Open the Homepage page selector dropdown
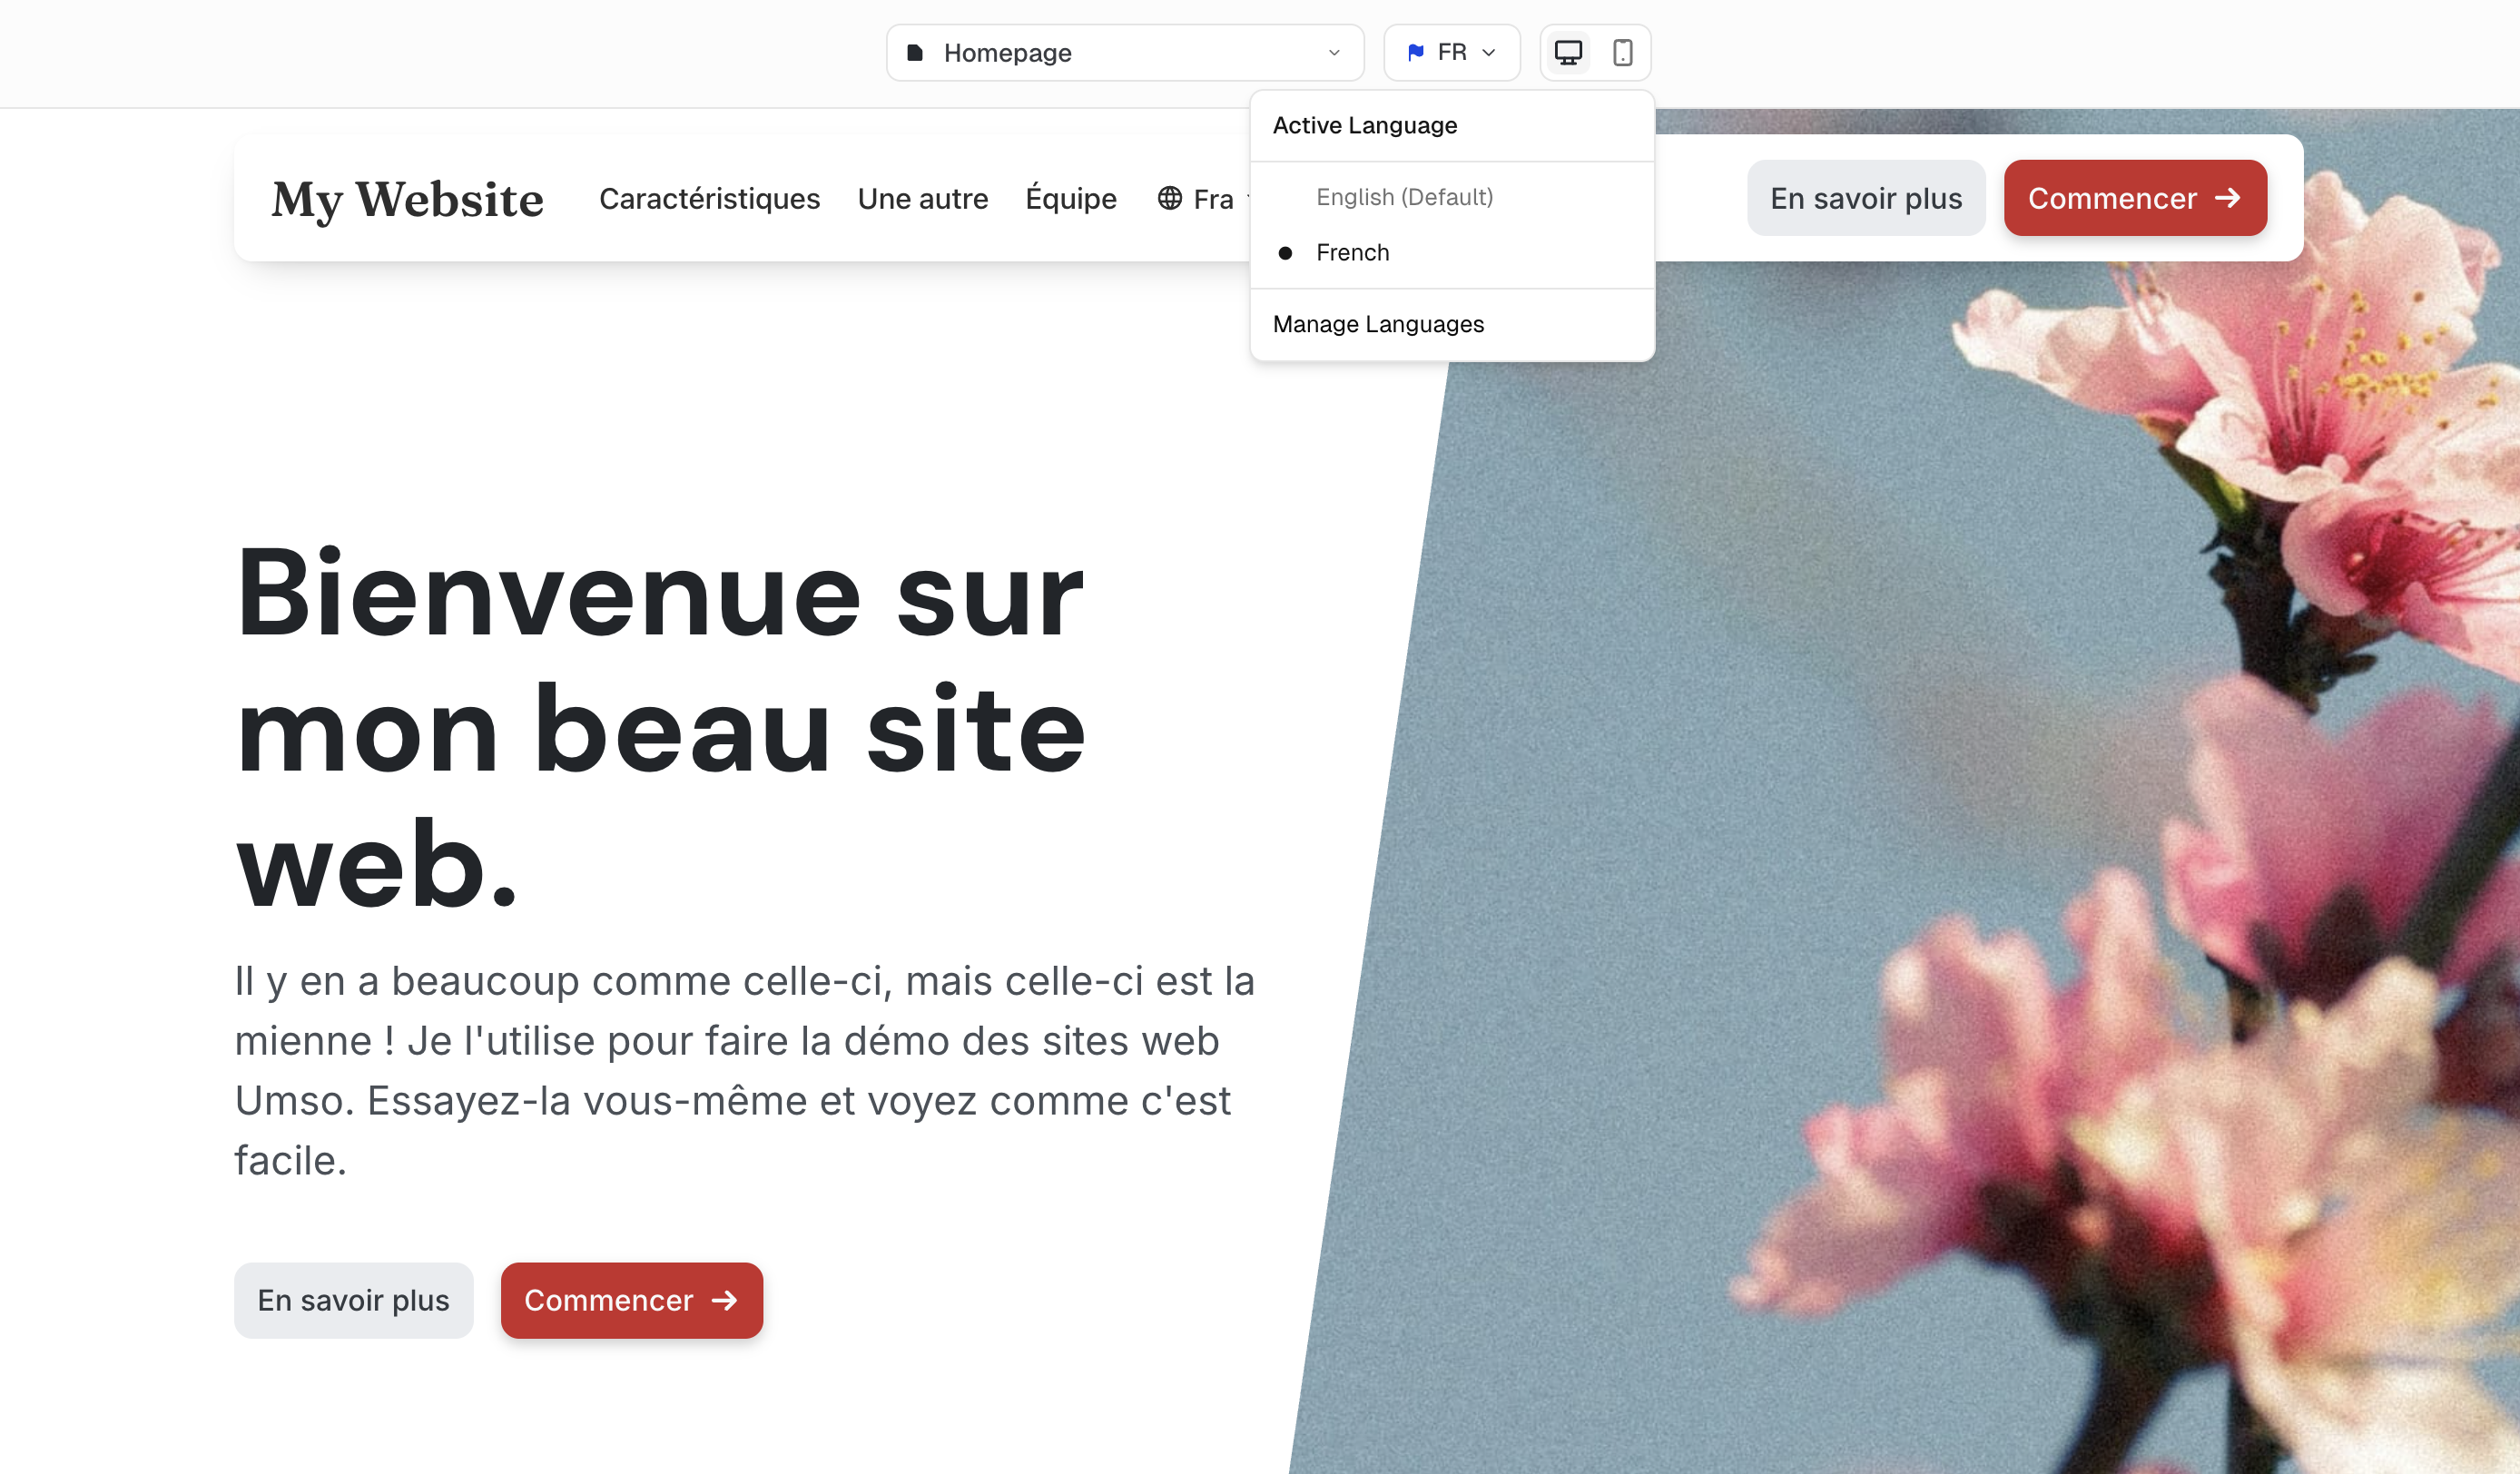This screenshot has height=1474, width=2520. 1124,52
